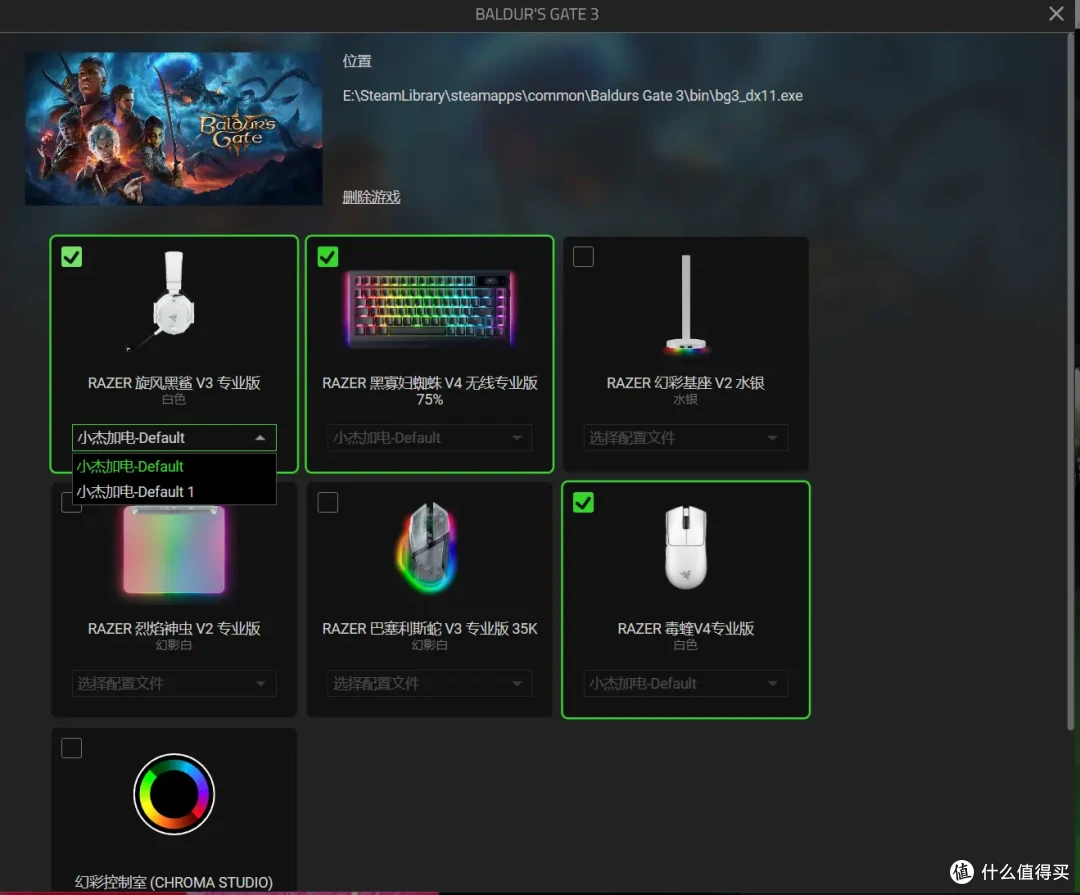This screenshot has height=895, width=1080.
Task: Click the RAZER 巴塞利斯蛇 V3 专业版 35K label
Action: click(429, 628)
